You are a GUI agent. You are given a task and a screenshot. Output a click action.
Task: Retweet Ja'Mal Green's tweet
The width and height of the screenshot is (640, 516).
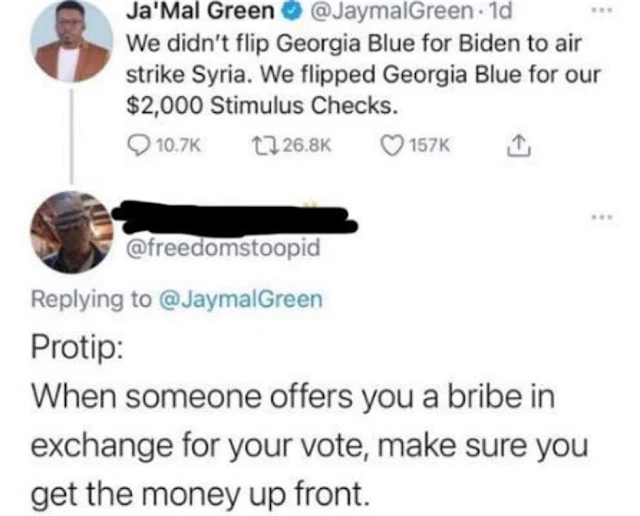pyautogui.click(x=264, y=146)
